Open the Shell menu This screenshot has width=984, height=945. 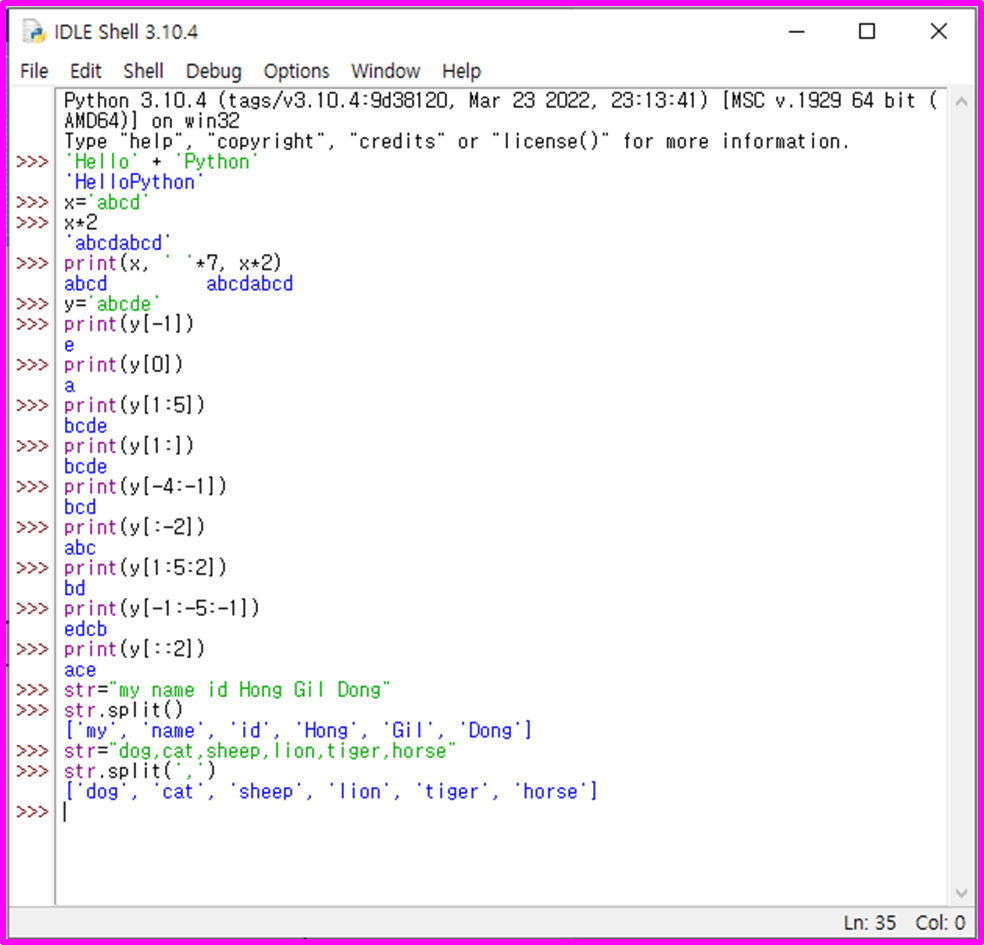(x=143, y=71)
